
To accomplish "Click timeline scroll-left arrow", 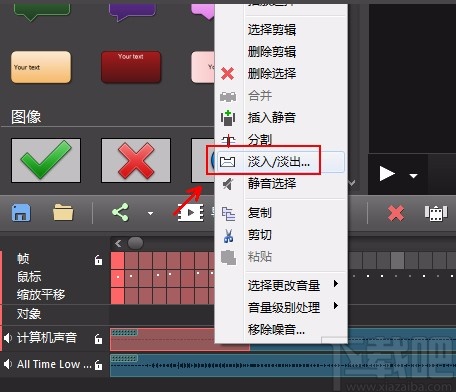I will (118, 243).
